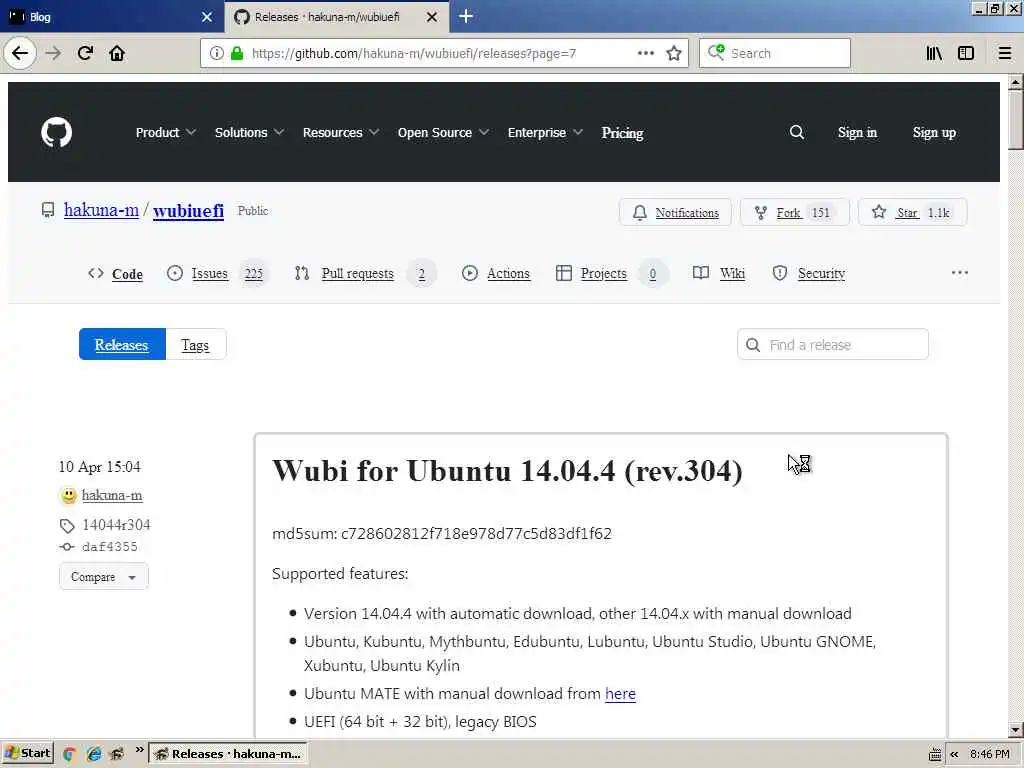Screen dimensions: 1024x768
Task: Click the tag 14044r304 link
Action: click(116, 524)
